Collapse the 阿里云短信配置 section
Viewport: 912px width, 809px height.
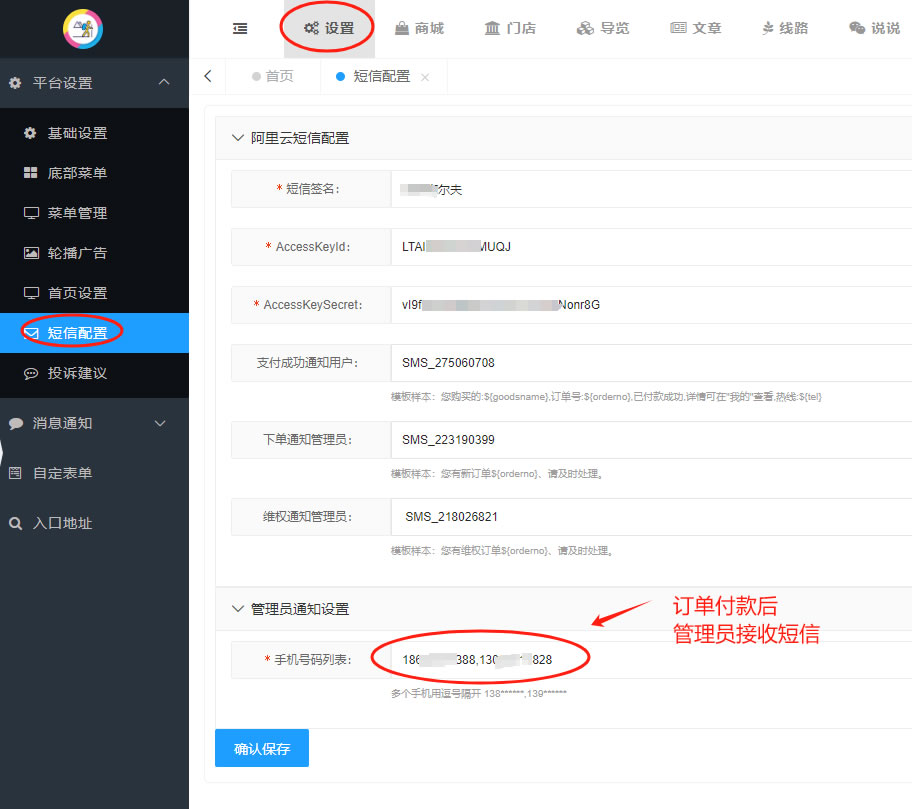coord(238,138)
